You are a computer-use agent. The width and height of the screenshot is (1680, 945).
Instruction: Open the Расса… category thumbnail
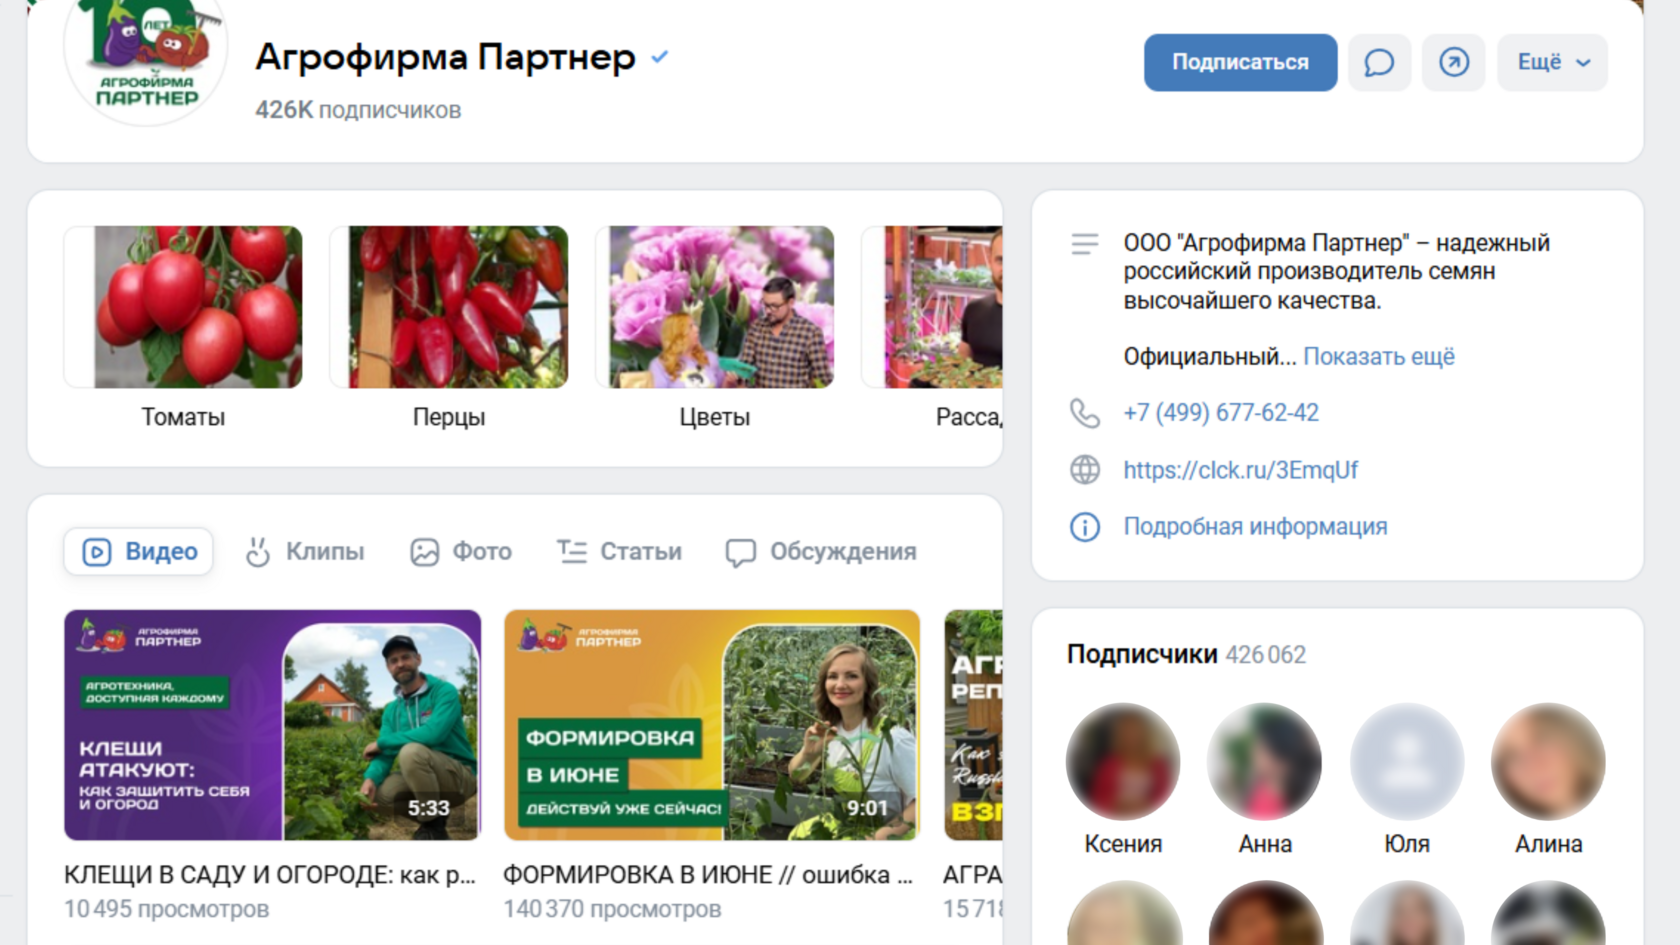click(x=932, y=307)
